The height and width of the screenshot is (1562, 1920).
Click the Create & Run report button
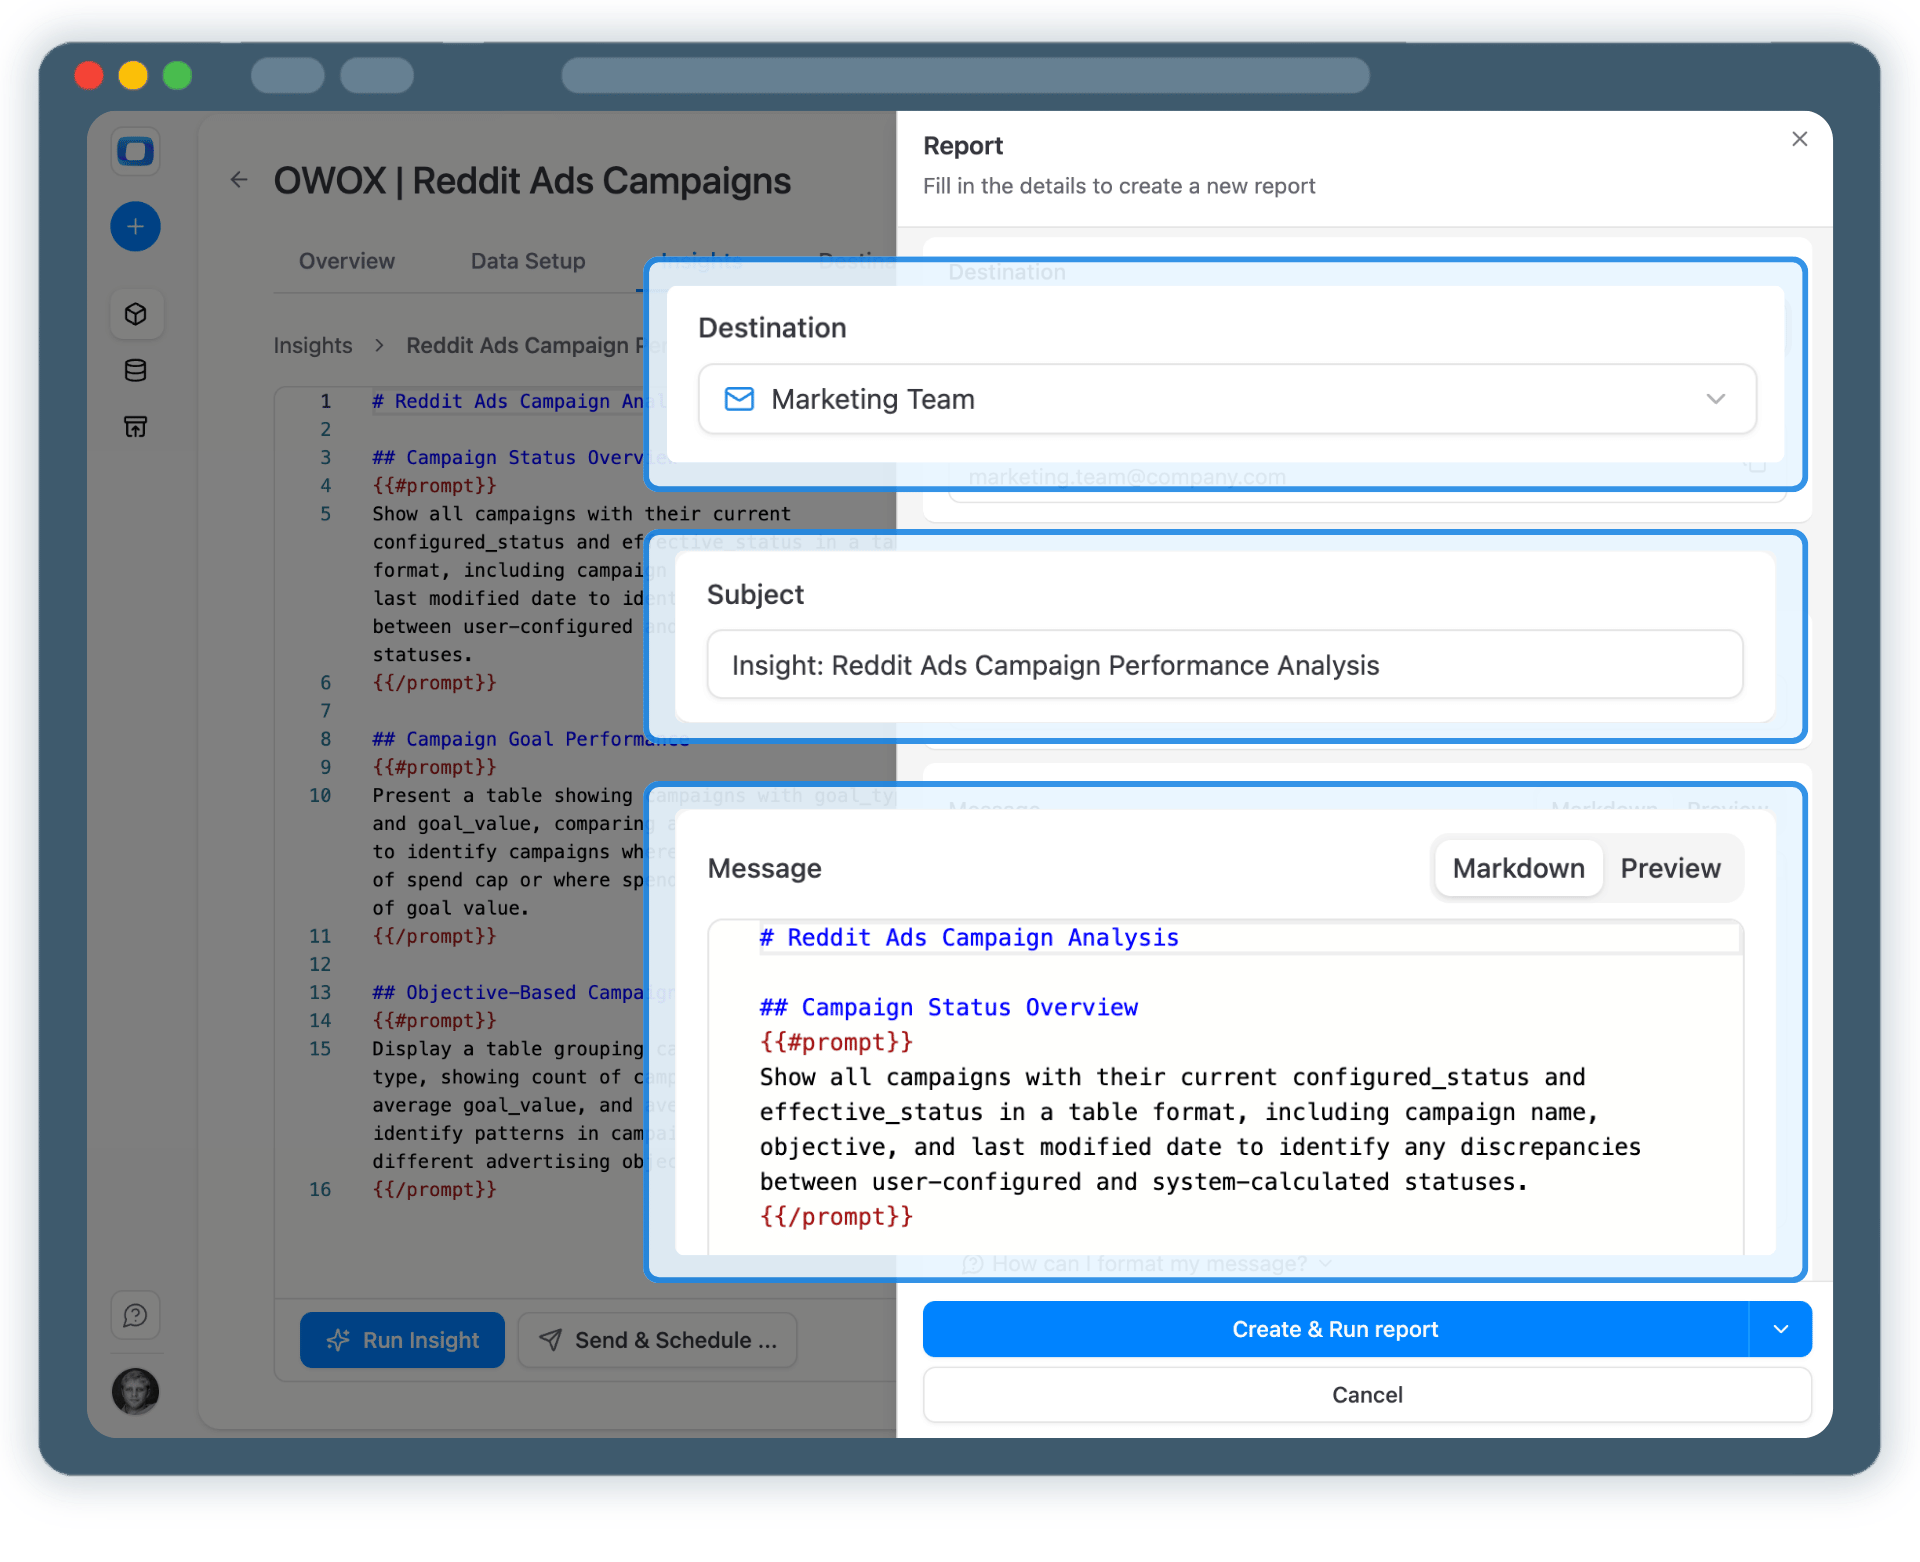point(1336,1329)
